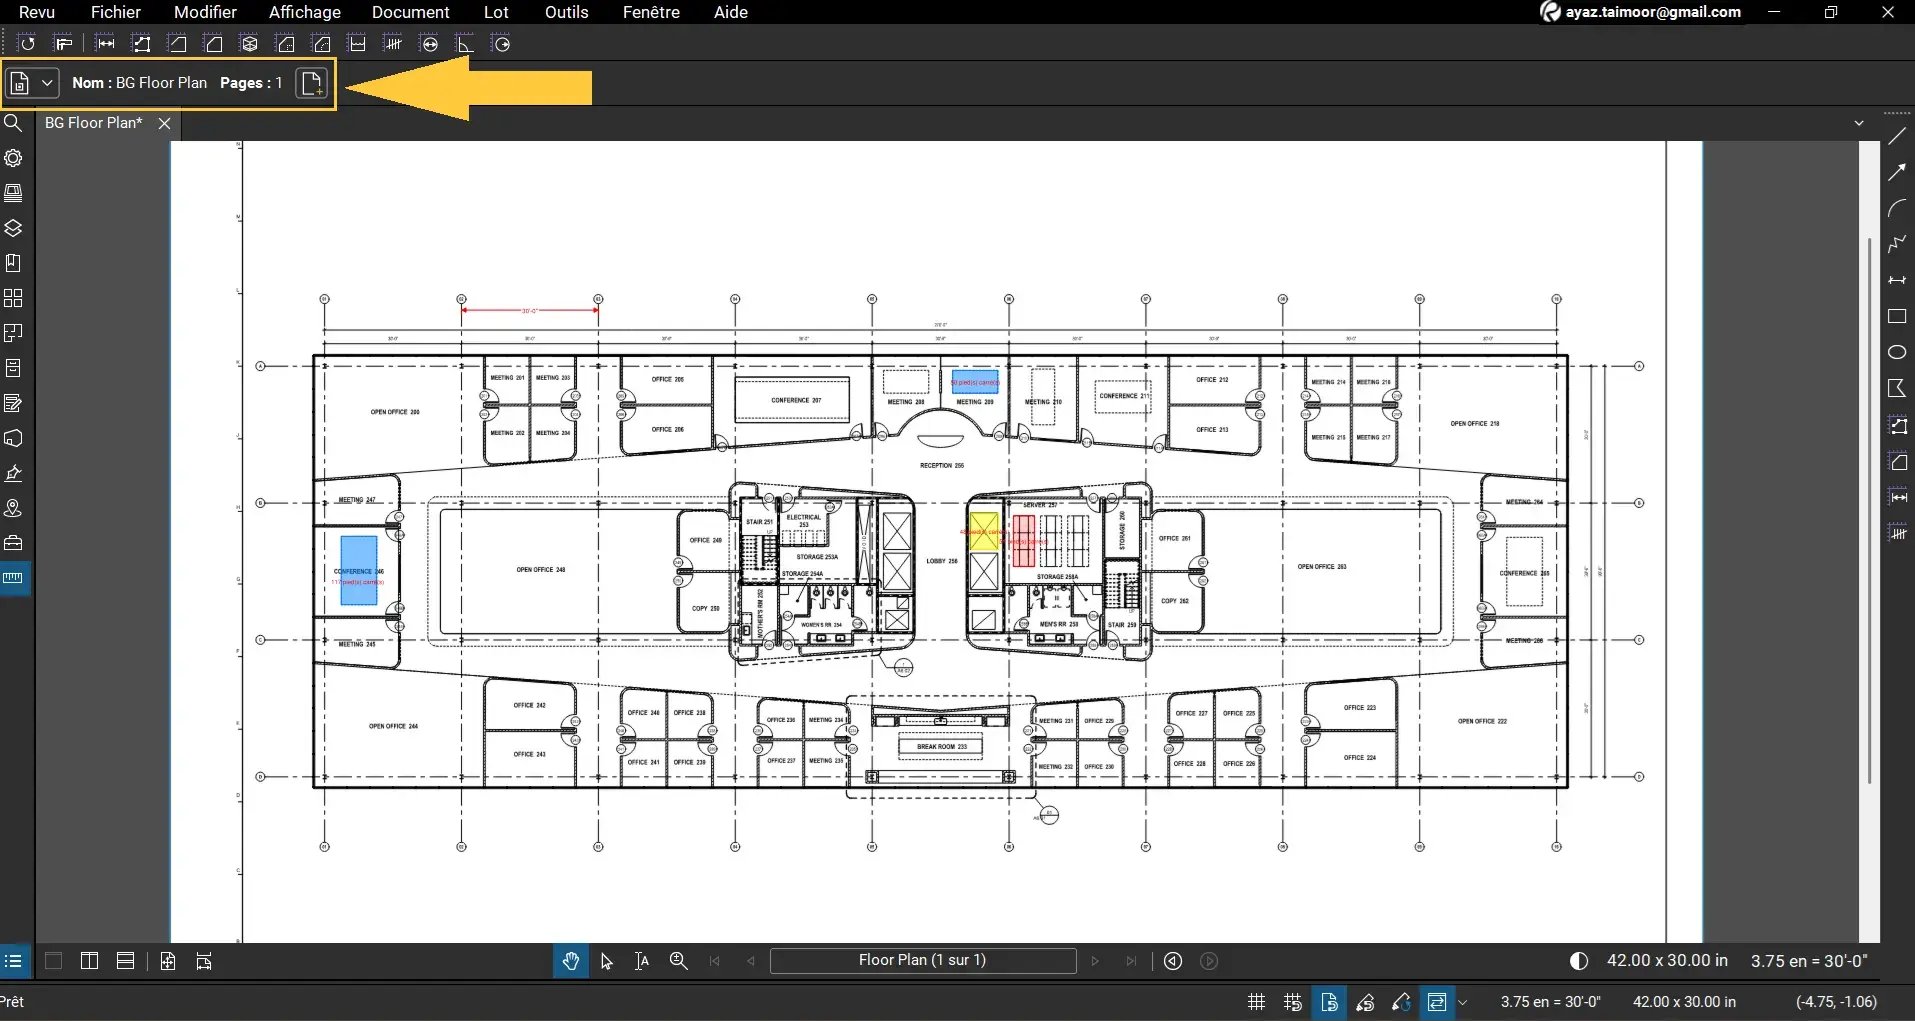The image size is (1915, 1021).
Task: Collapse the panel using the top-right chevron
Action: [1860, 122]
